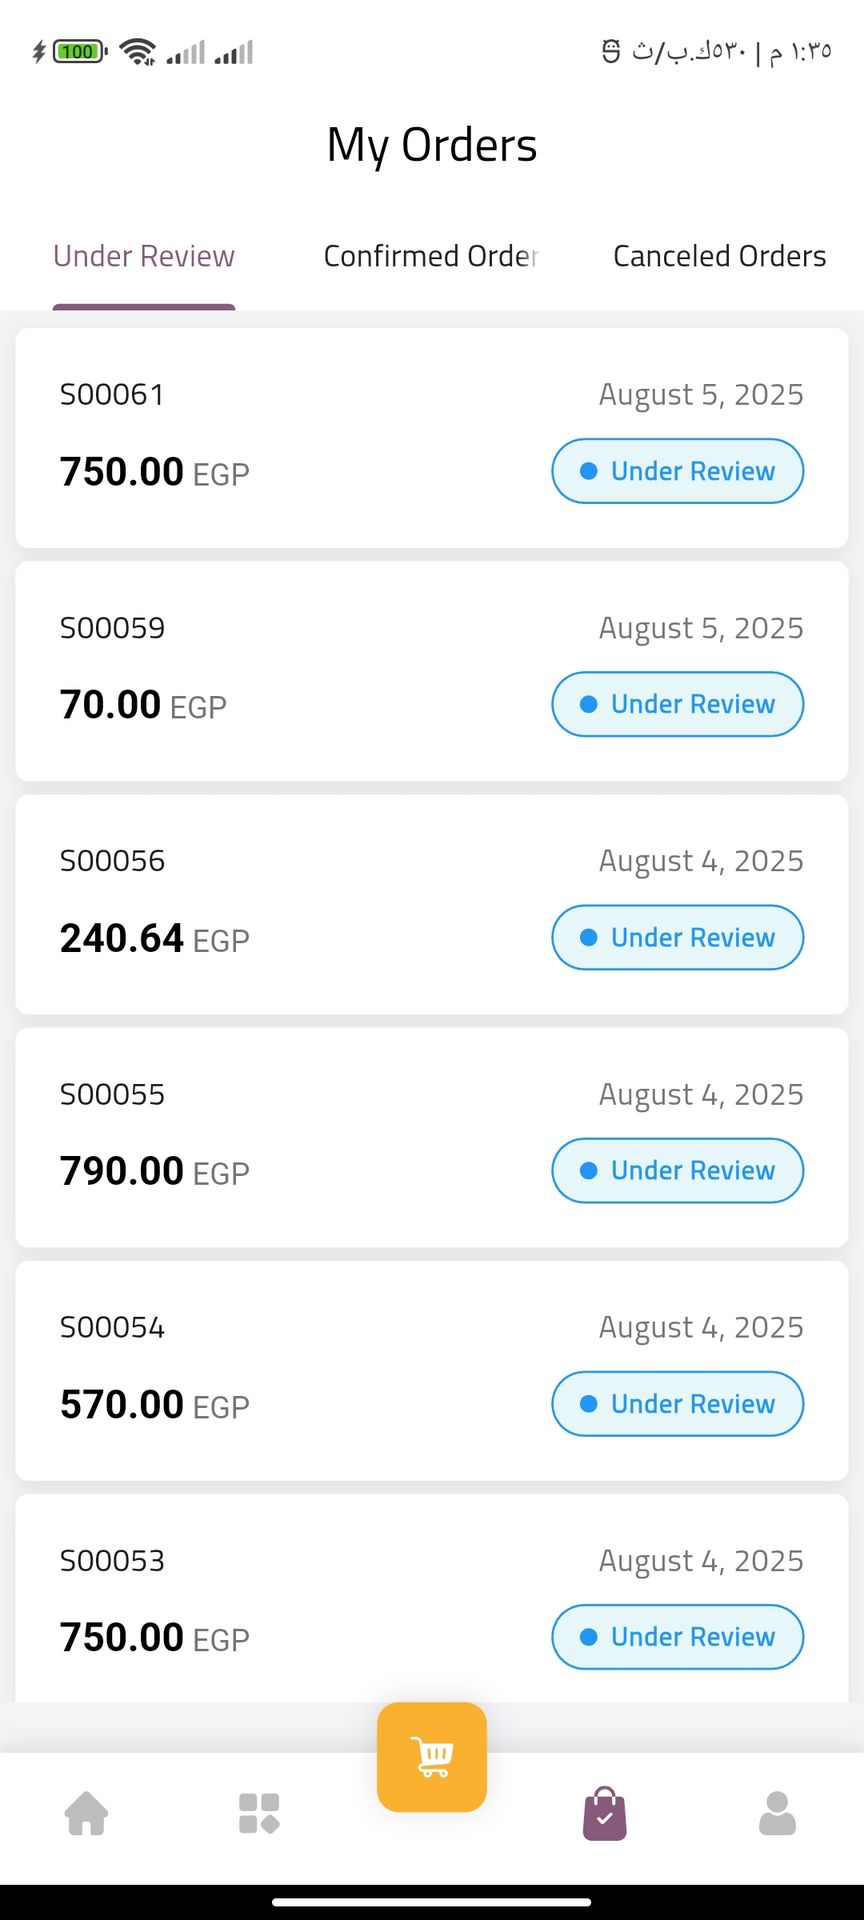Tap the orange shopping cart button
This screenshot has width=864, height=1920.
click(432, 1757)
